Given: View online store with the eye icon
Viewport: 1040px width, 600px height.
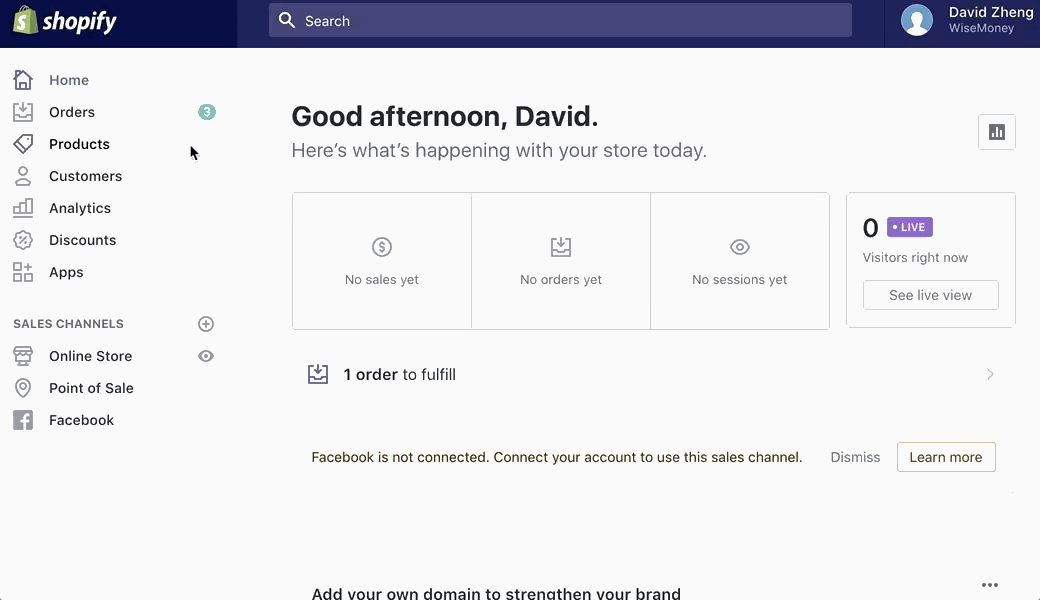Looking at the screenshot, I should pos(206,356).
